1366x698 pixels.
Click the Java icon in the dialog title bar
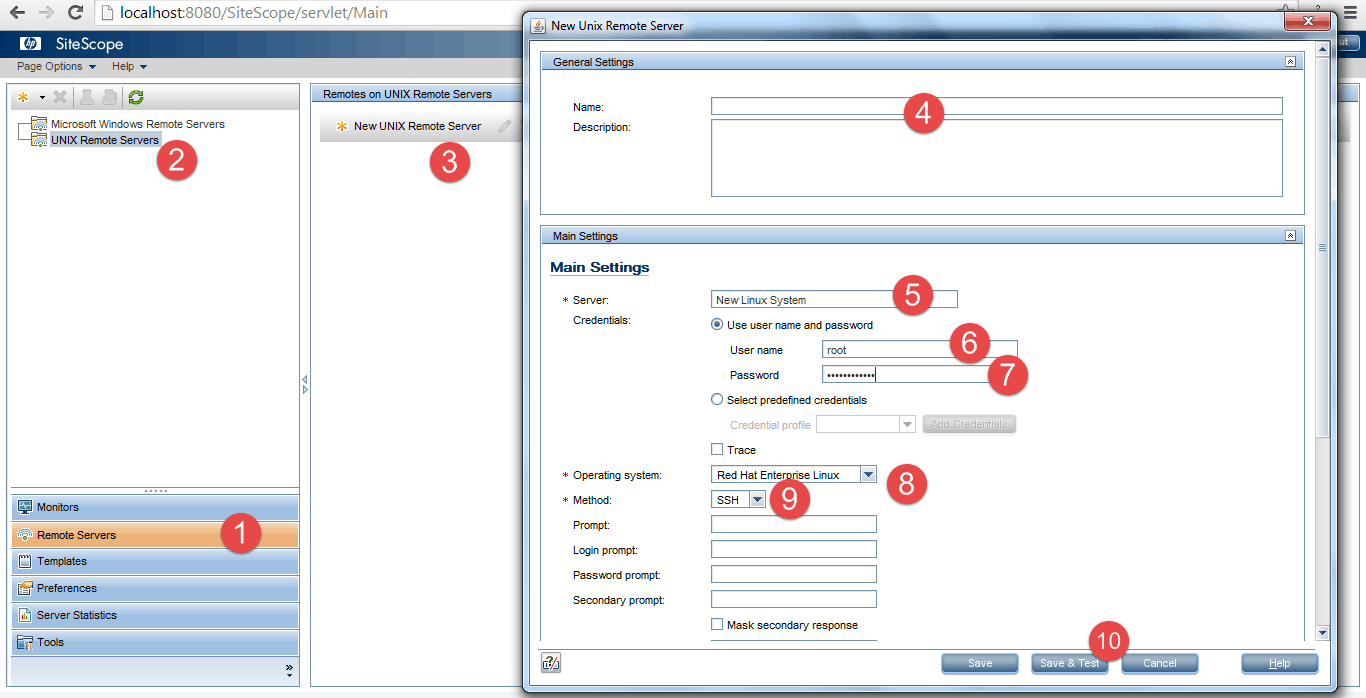(537, 25)
